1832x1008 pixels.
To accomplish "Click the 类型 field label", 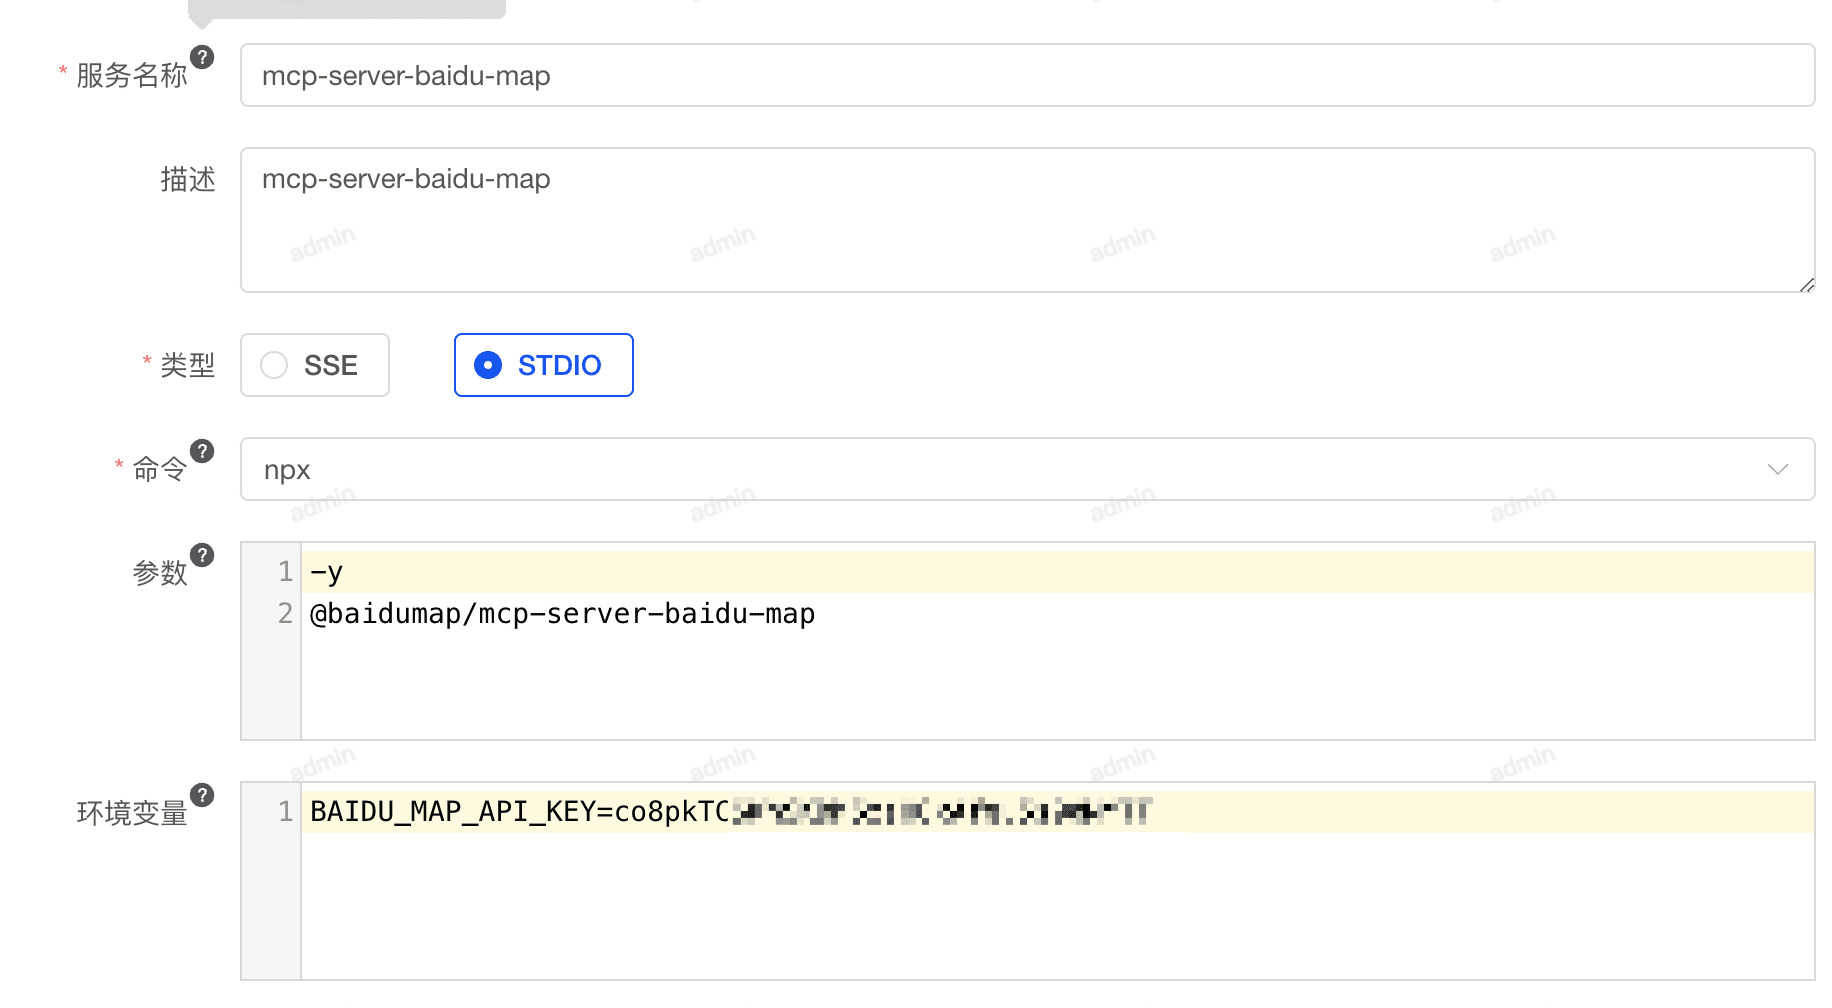I will click(x=187, y=365).
